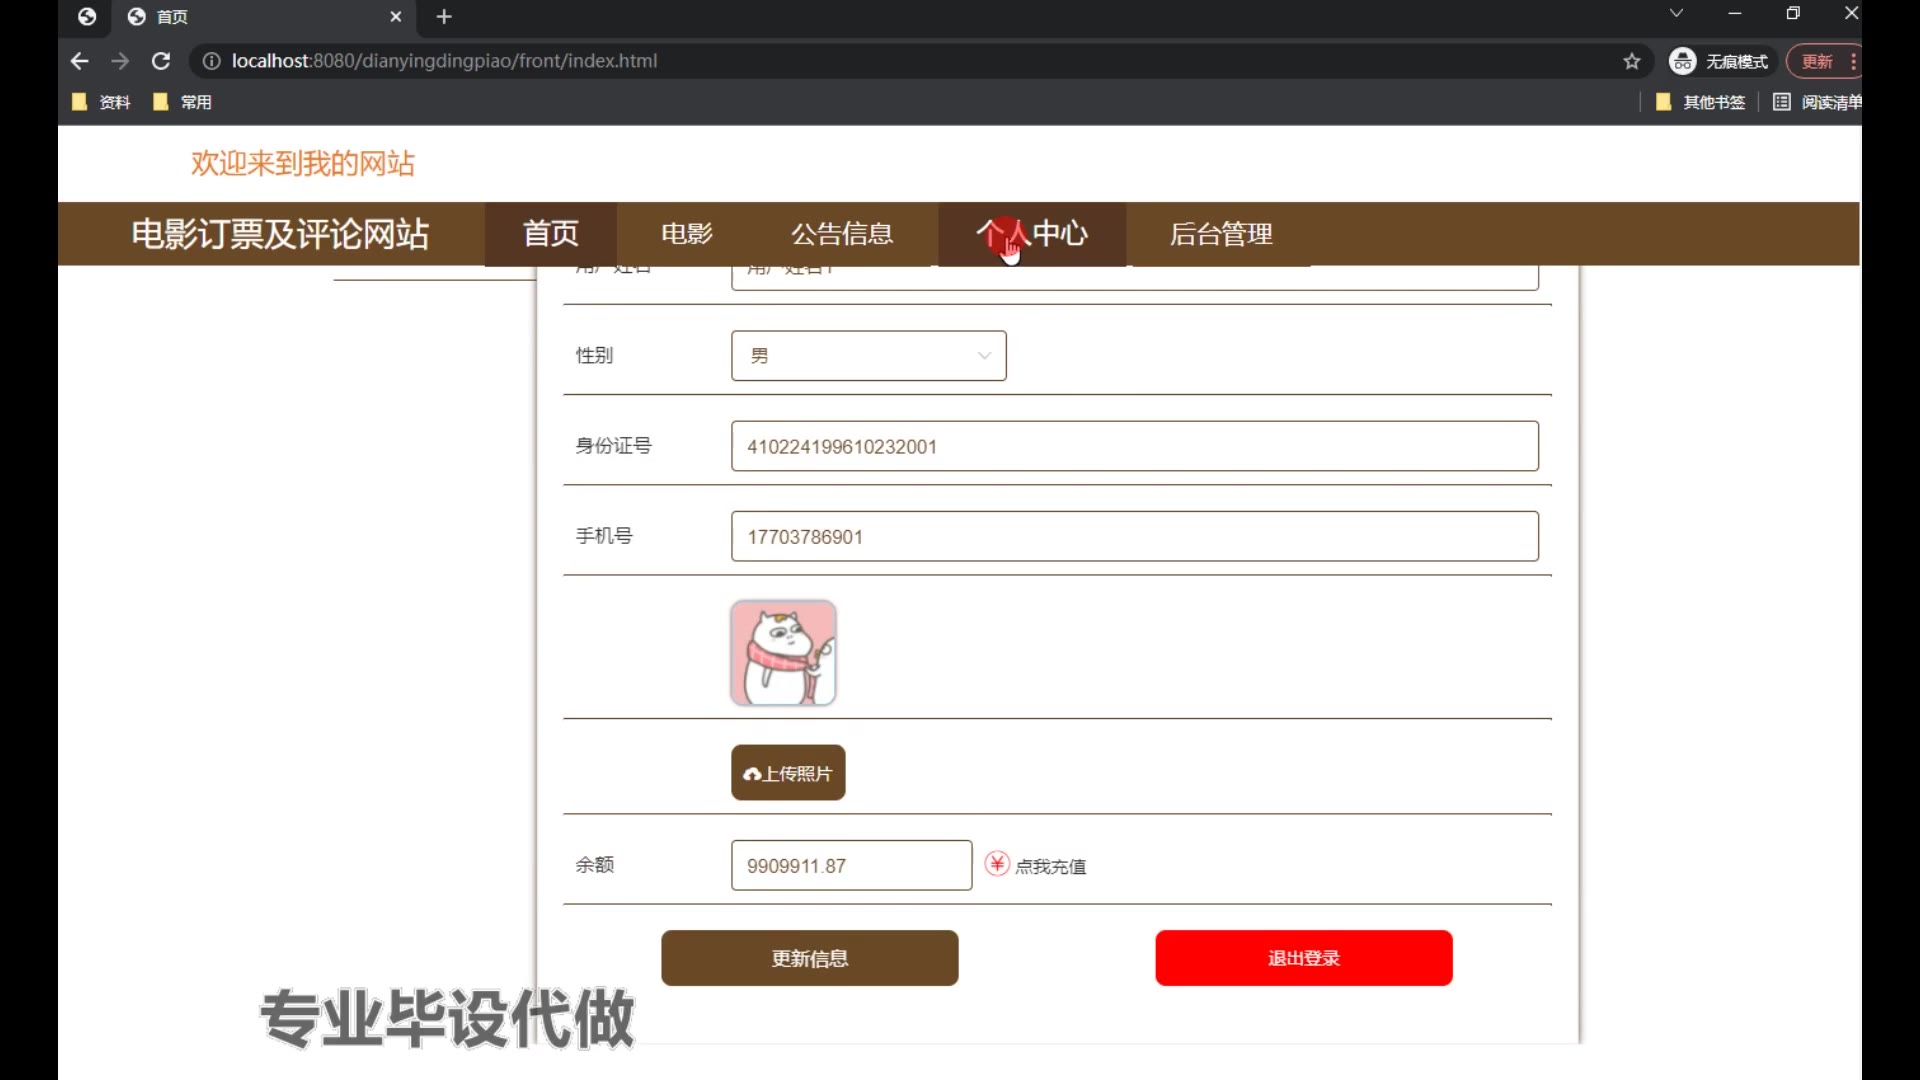Click site info icon in address bar
The width and height of the screenshot is (1920, 1080).
click(211, 61)
